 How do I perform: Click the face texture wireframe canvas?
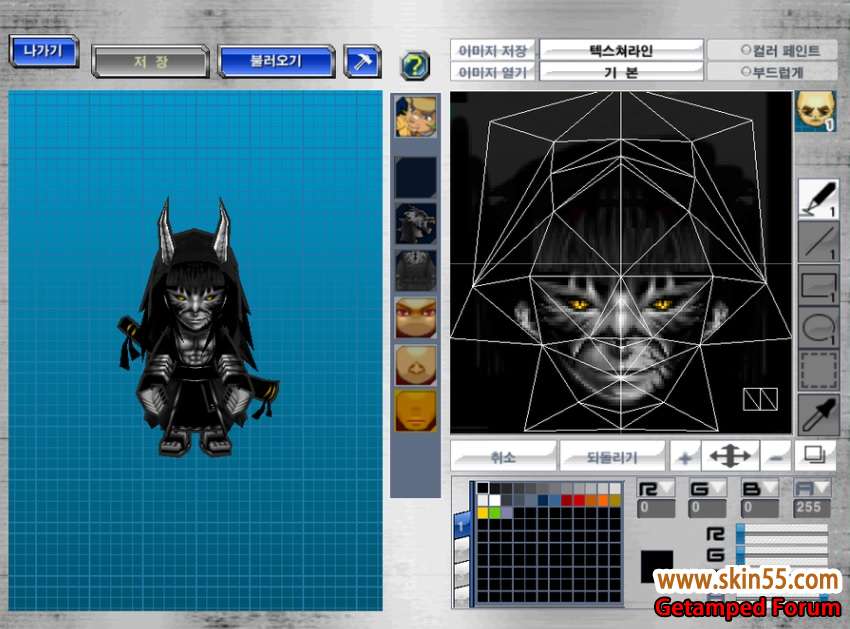621,262
